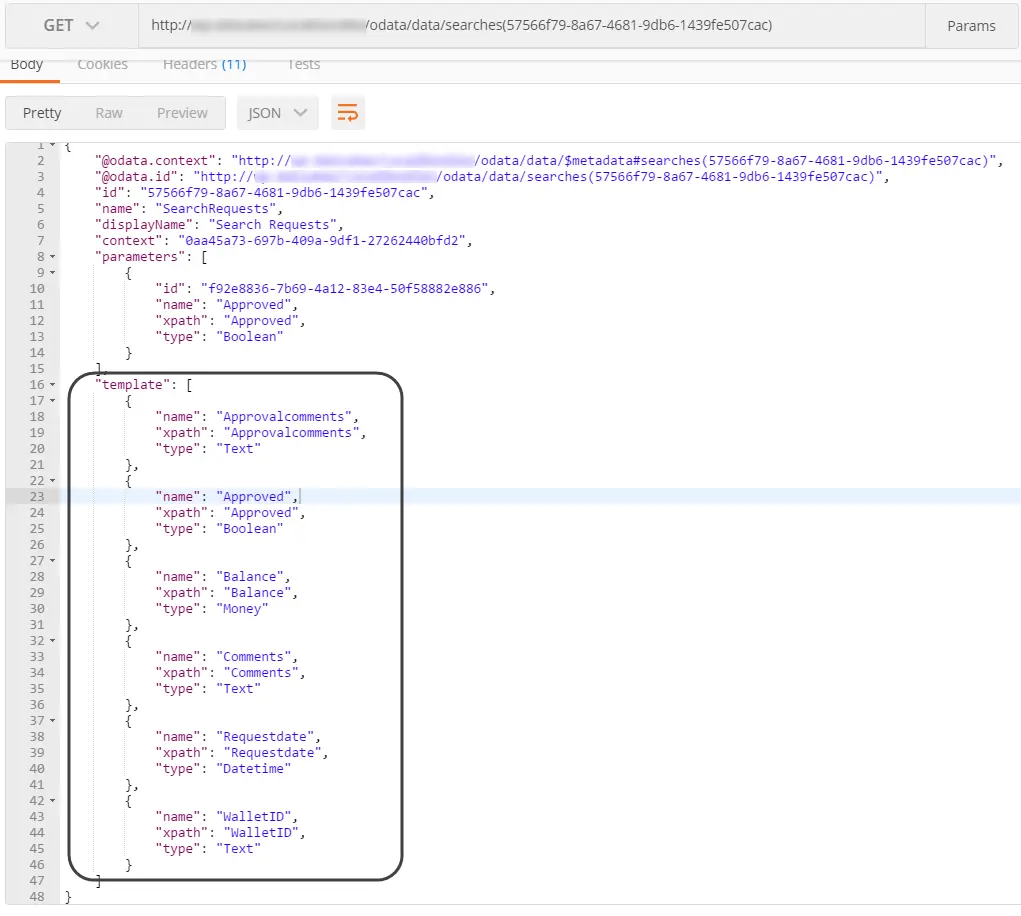Click the "WalletID" xpath value on line 44
1021x916 pixels.
261,833
